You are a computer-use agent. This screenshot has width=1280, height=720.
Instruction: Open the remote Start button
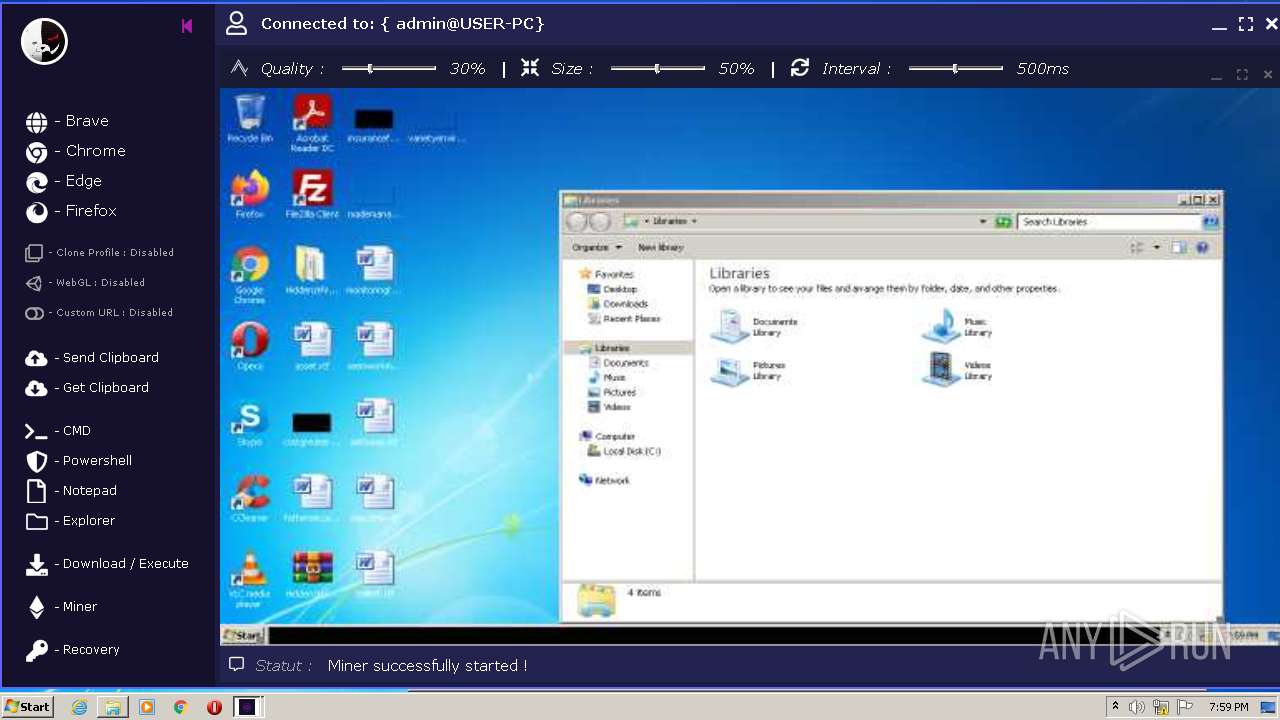coord(243,635)
